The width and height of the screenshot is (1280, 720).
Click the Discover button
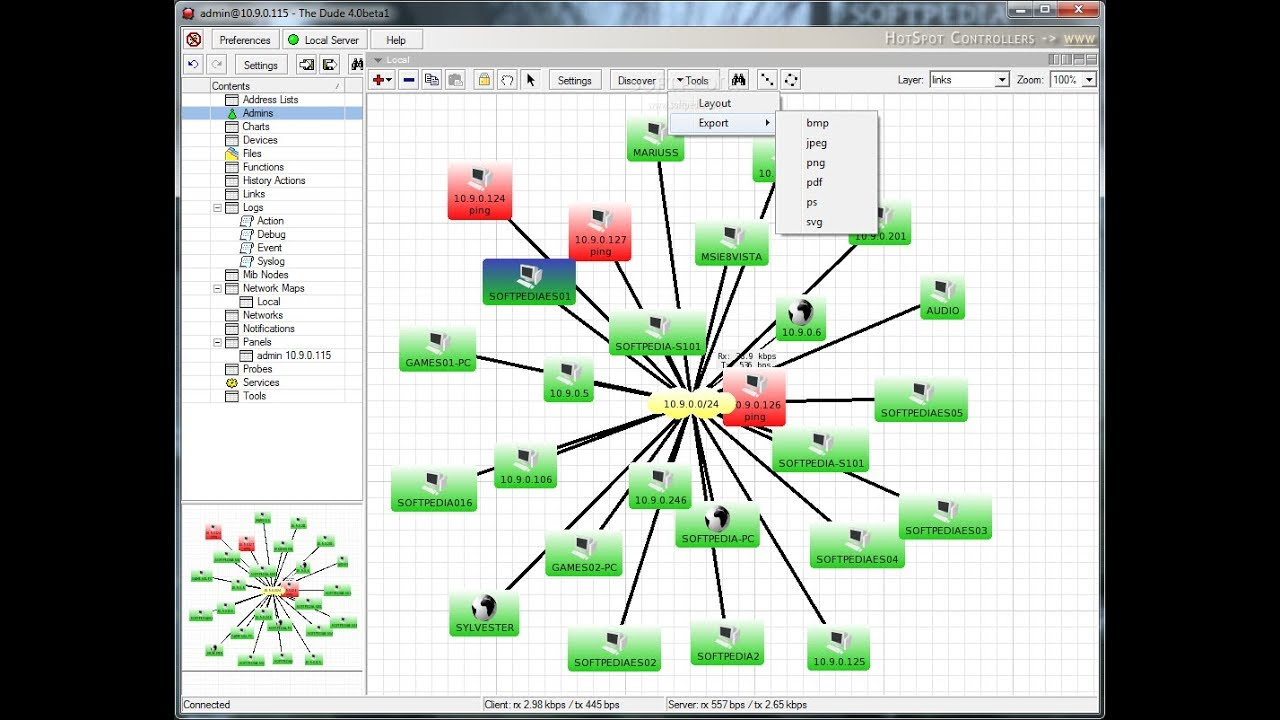637,80
